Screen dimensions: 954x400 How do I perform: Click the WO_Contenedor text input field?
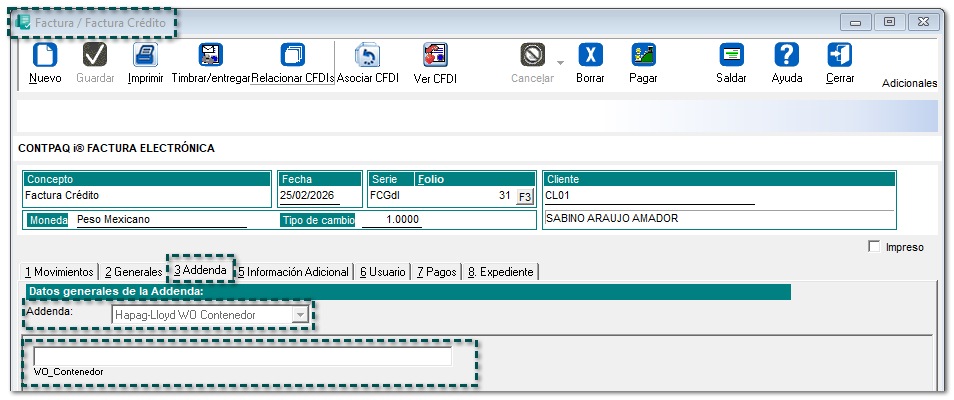pos(242,356)
